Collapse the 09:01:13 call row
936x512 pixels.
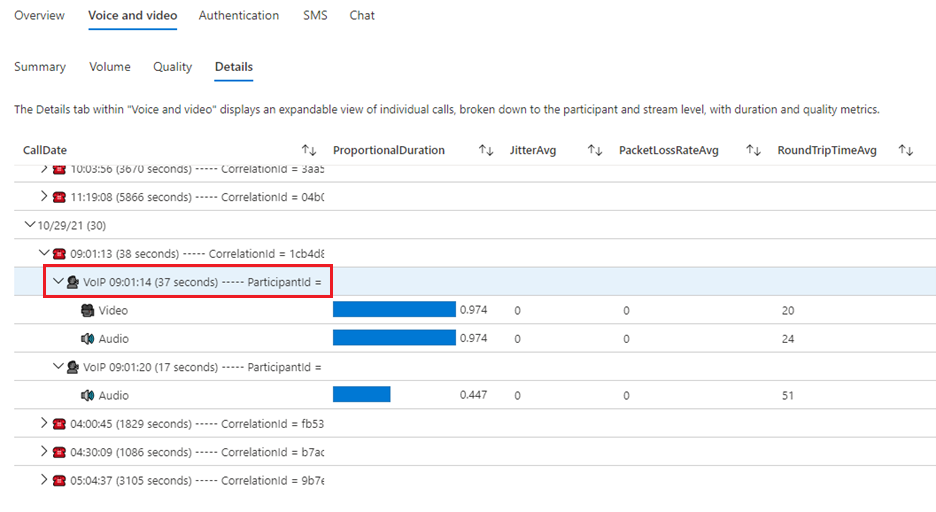pyautogui.click(x=44, y=253)
